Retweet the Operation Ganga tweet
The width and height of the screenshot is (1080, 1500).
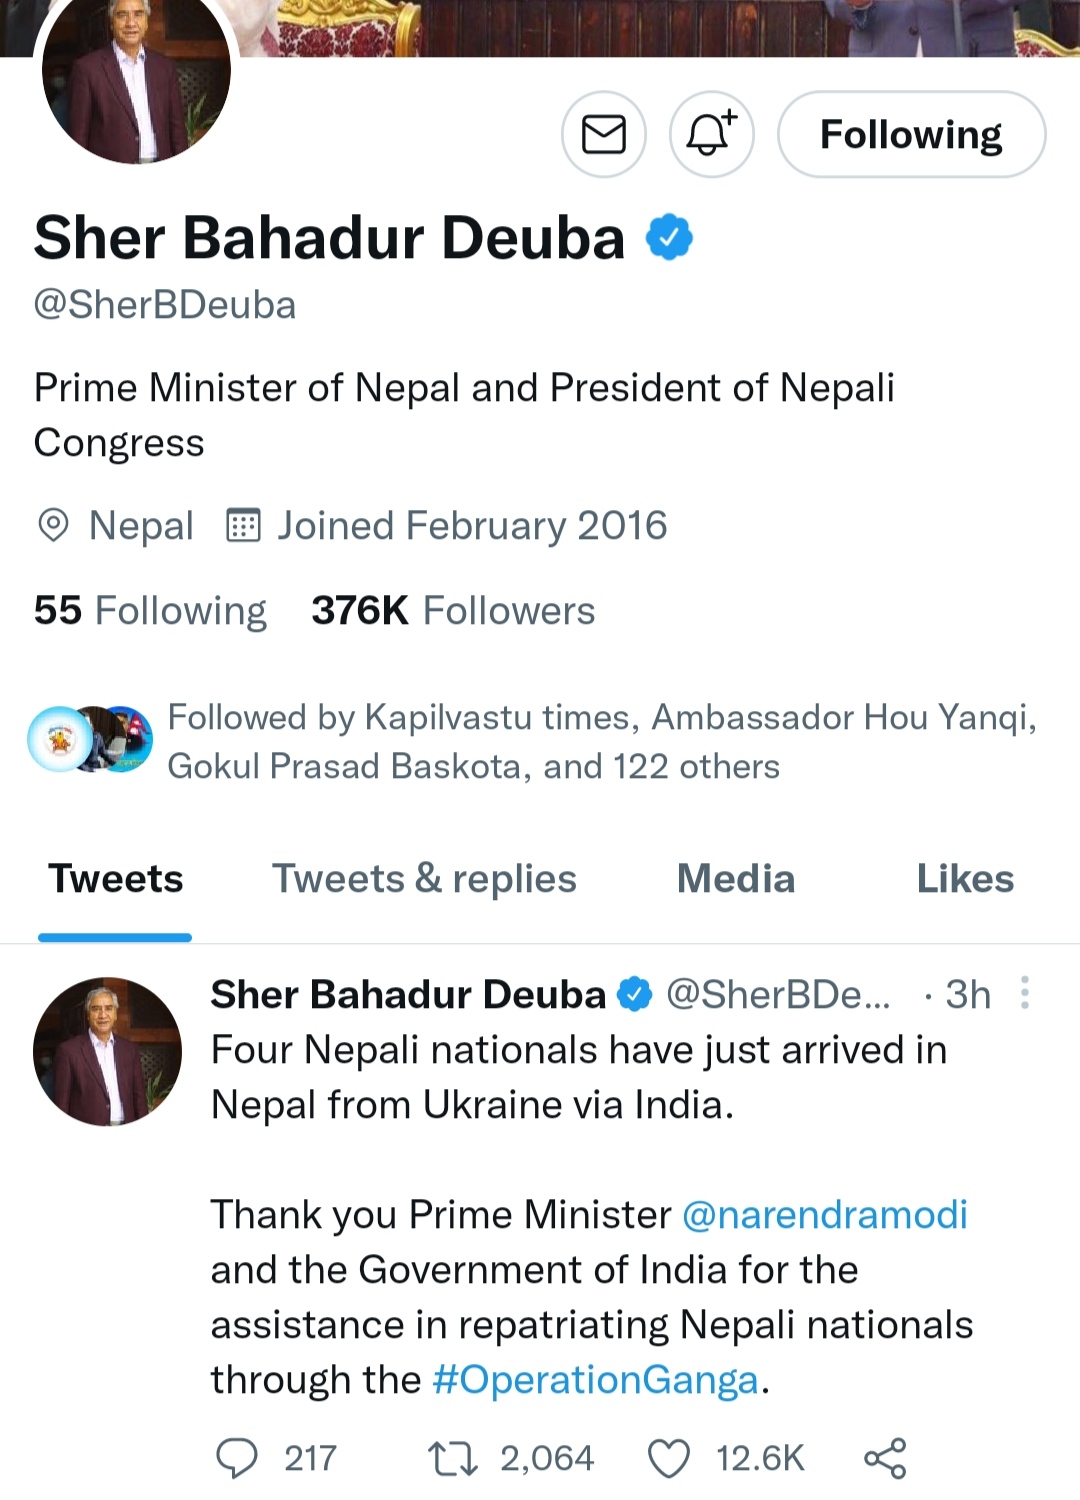(452, 1458)
